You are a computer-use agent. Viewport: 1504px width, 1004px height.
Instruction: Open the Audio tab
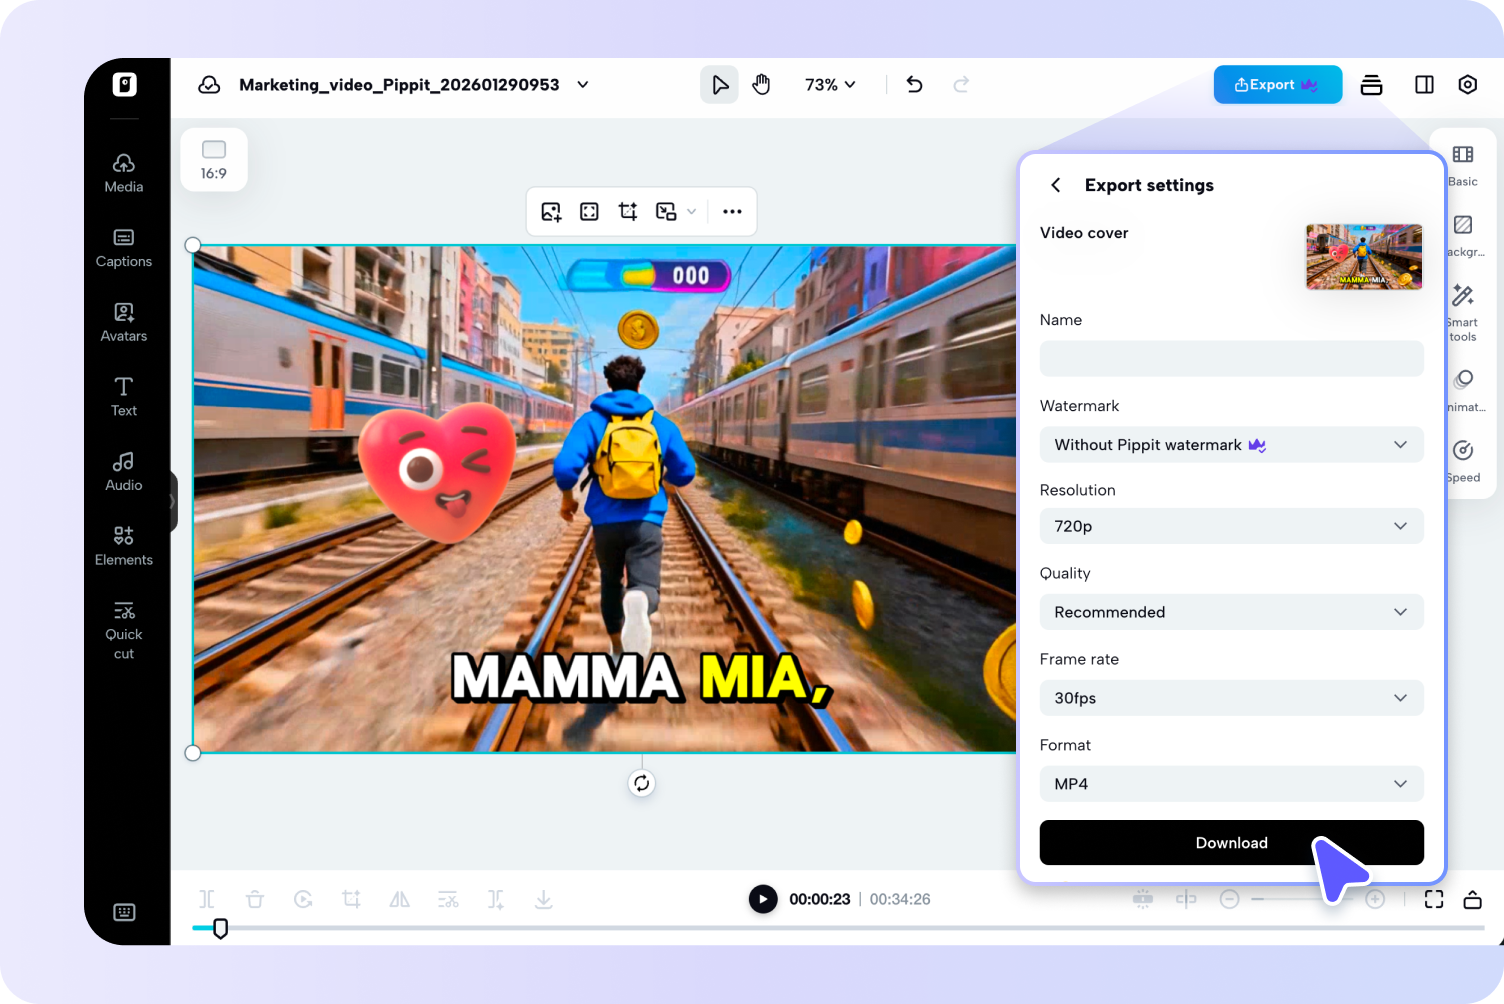124,472
